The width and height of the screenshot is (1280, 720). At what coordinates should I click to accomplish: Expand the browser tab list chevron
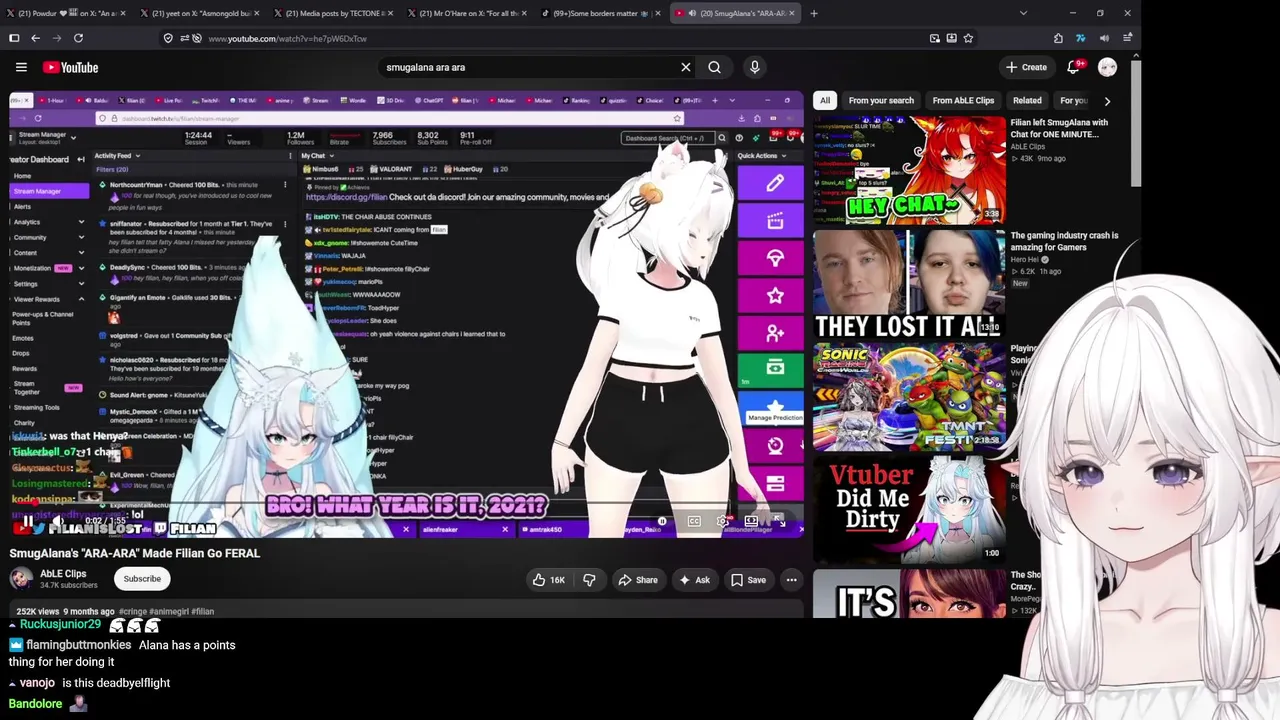(1023, 13)
